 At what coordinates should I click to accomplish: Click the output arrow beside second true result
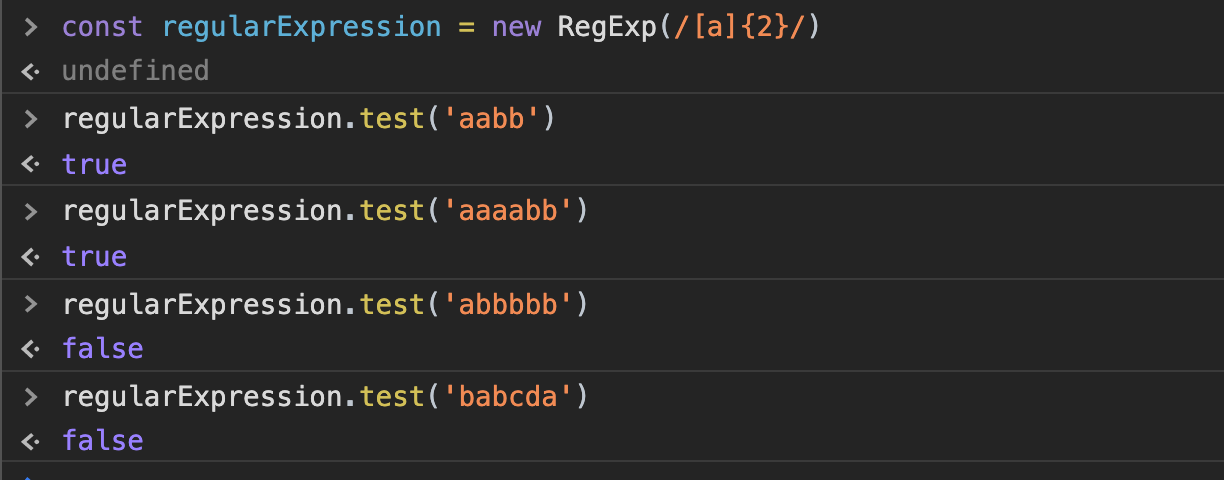[x=31, y=256]
